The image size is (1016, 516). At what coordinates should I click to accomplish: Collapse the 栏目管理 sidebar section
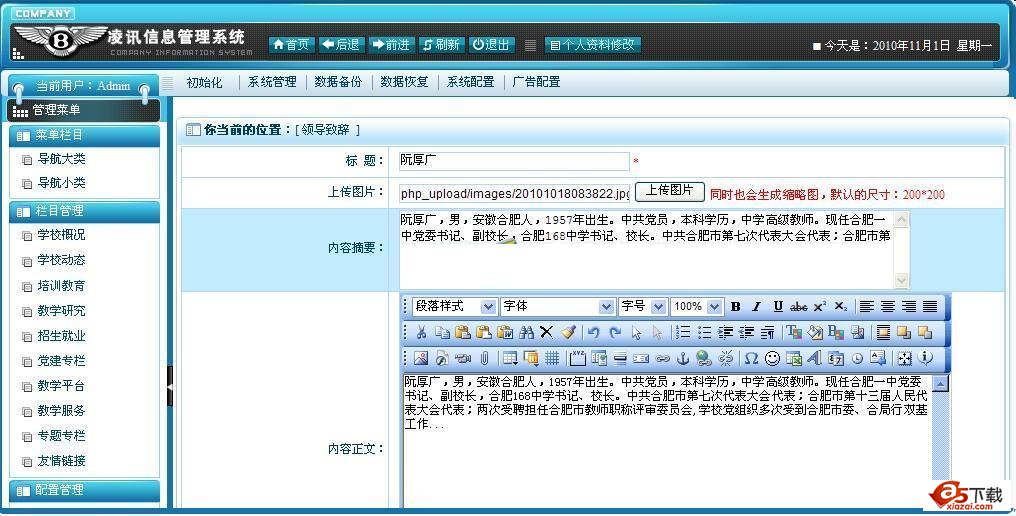click(x=84, y=211)
